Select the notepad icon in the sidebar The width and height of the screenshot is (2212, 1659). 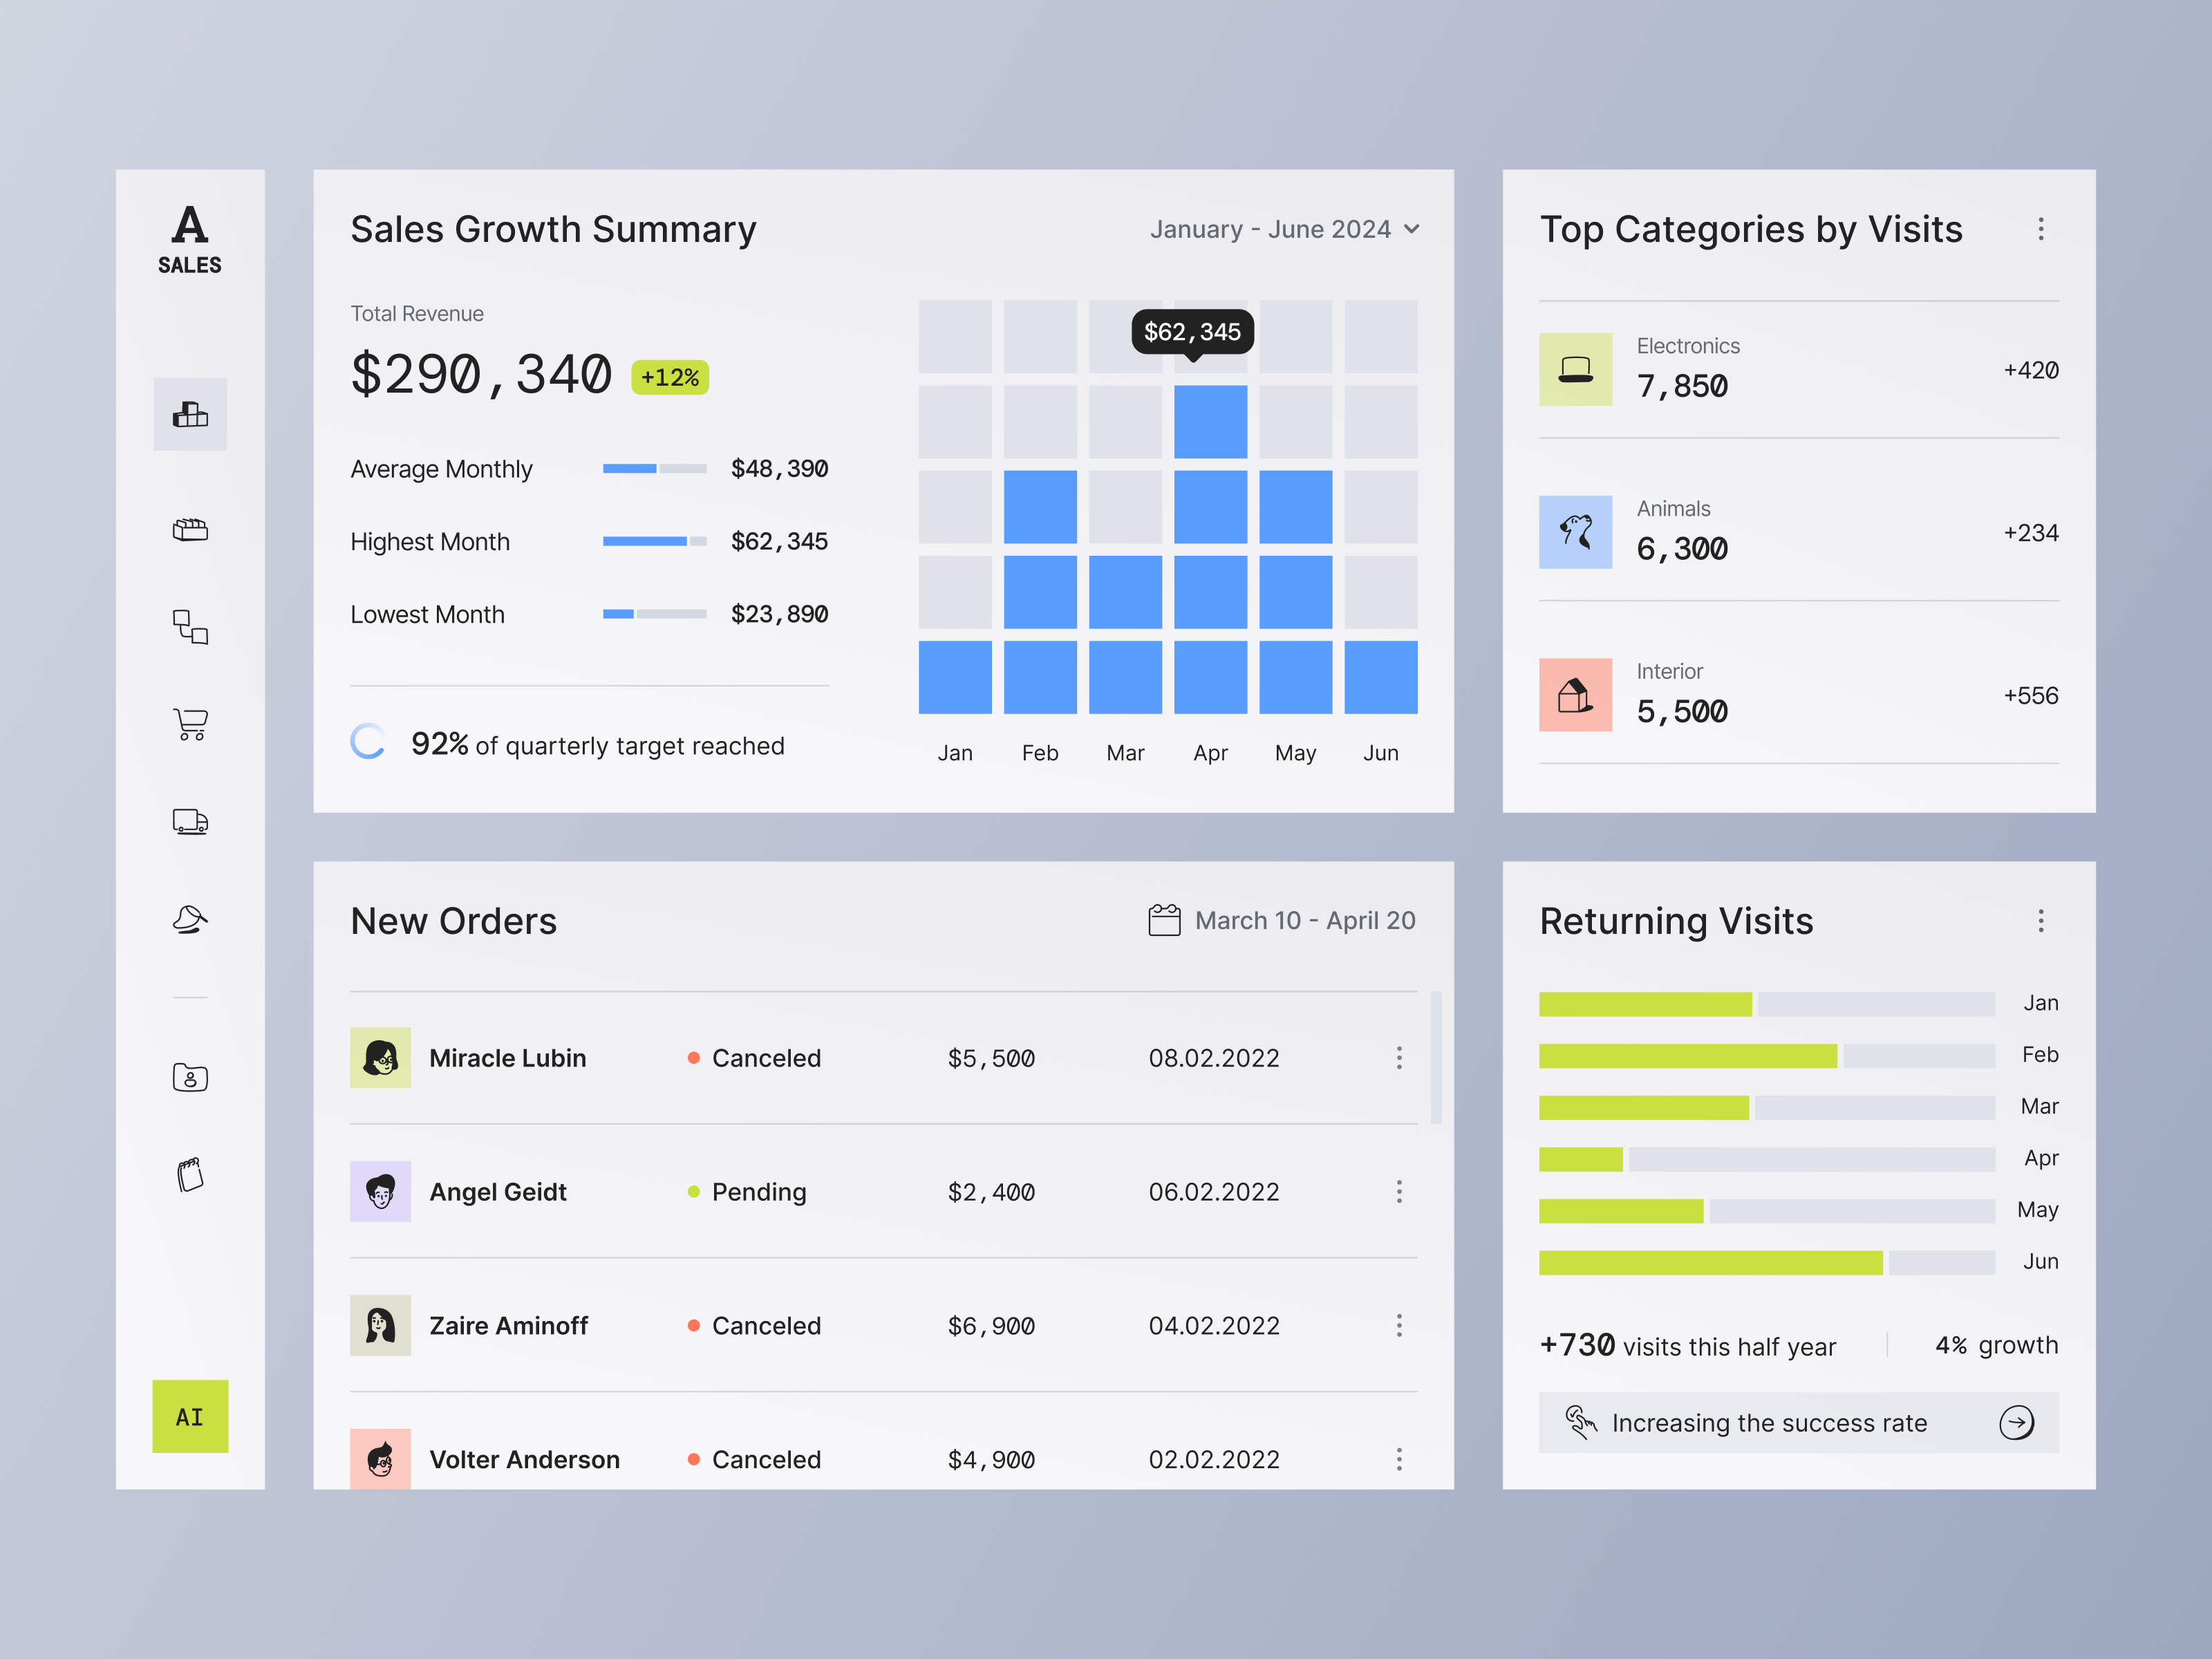click(x=190, y=1174)
